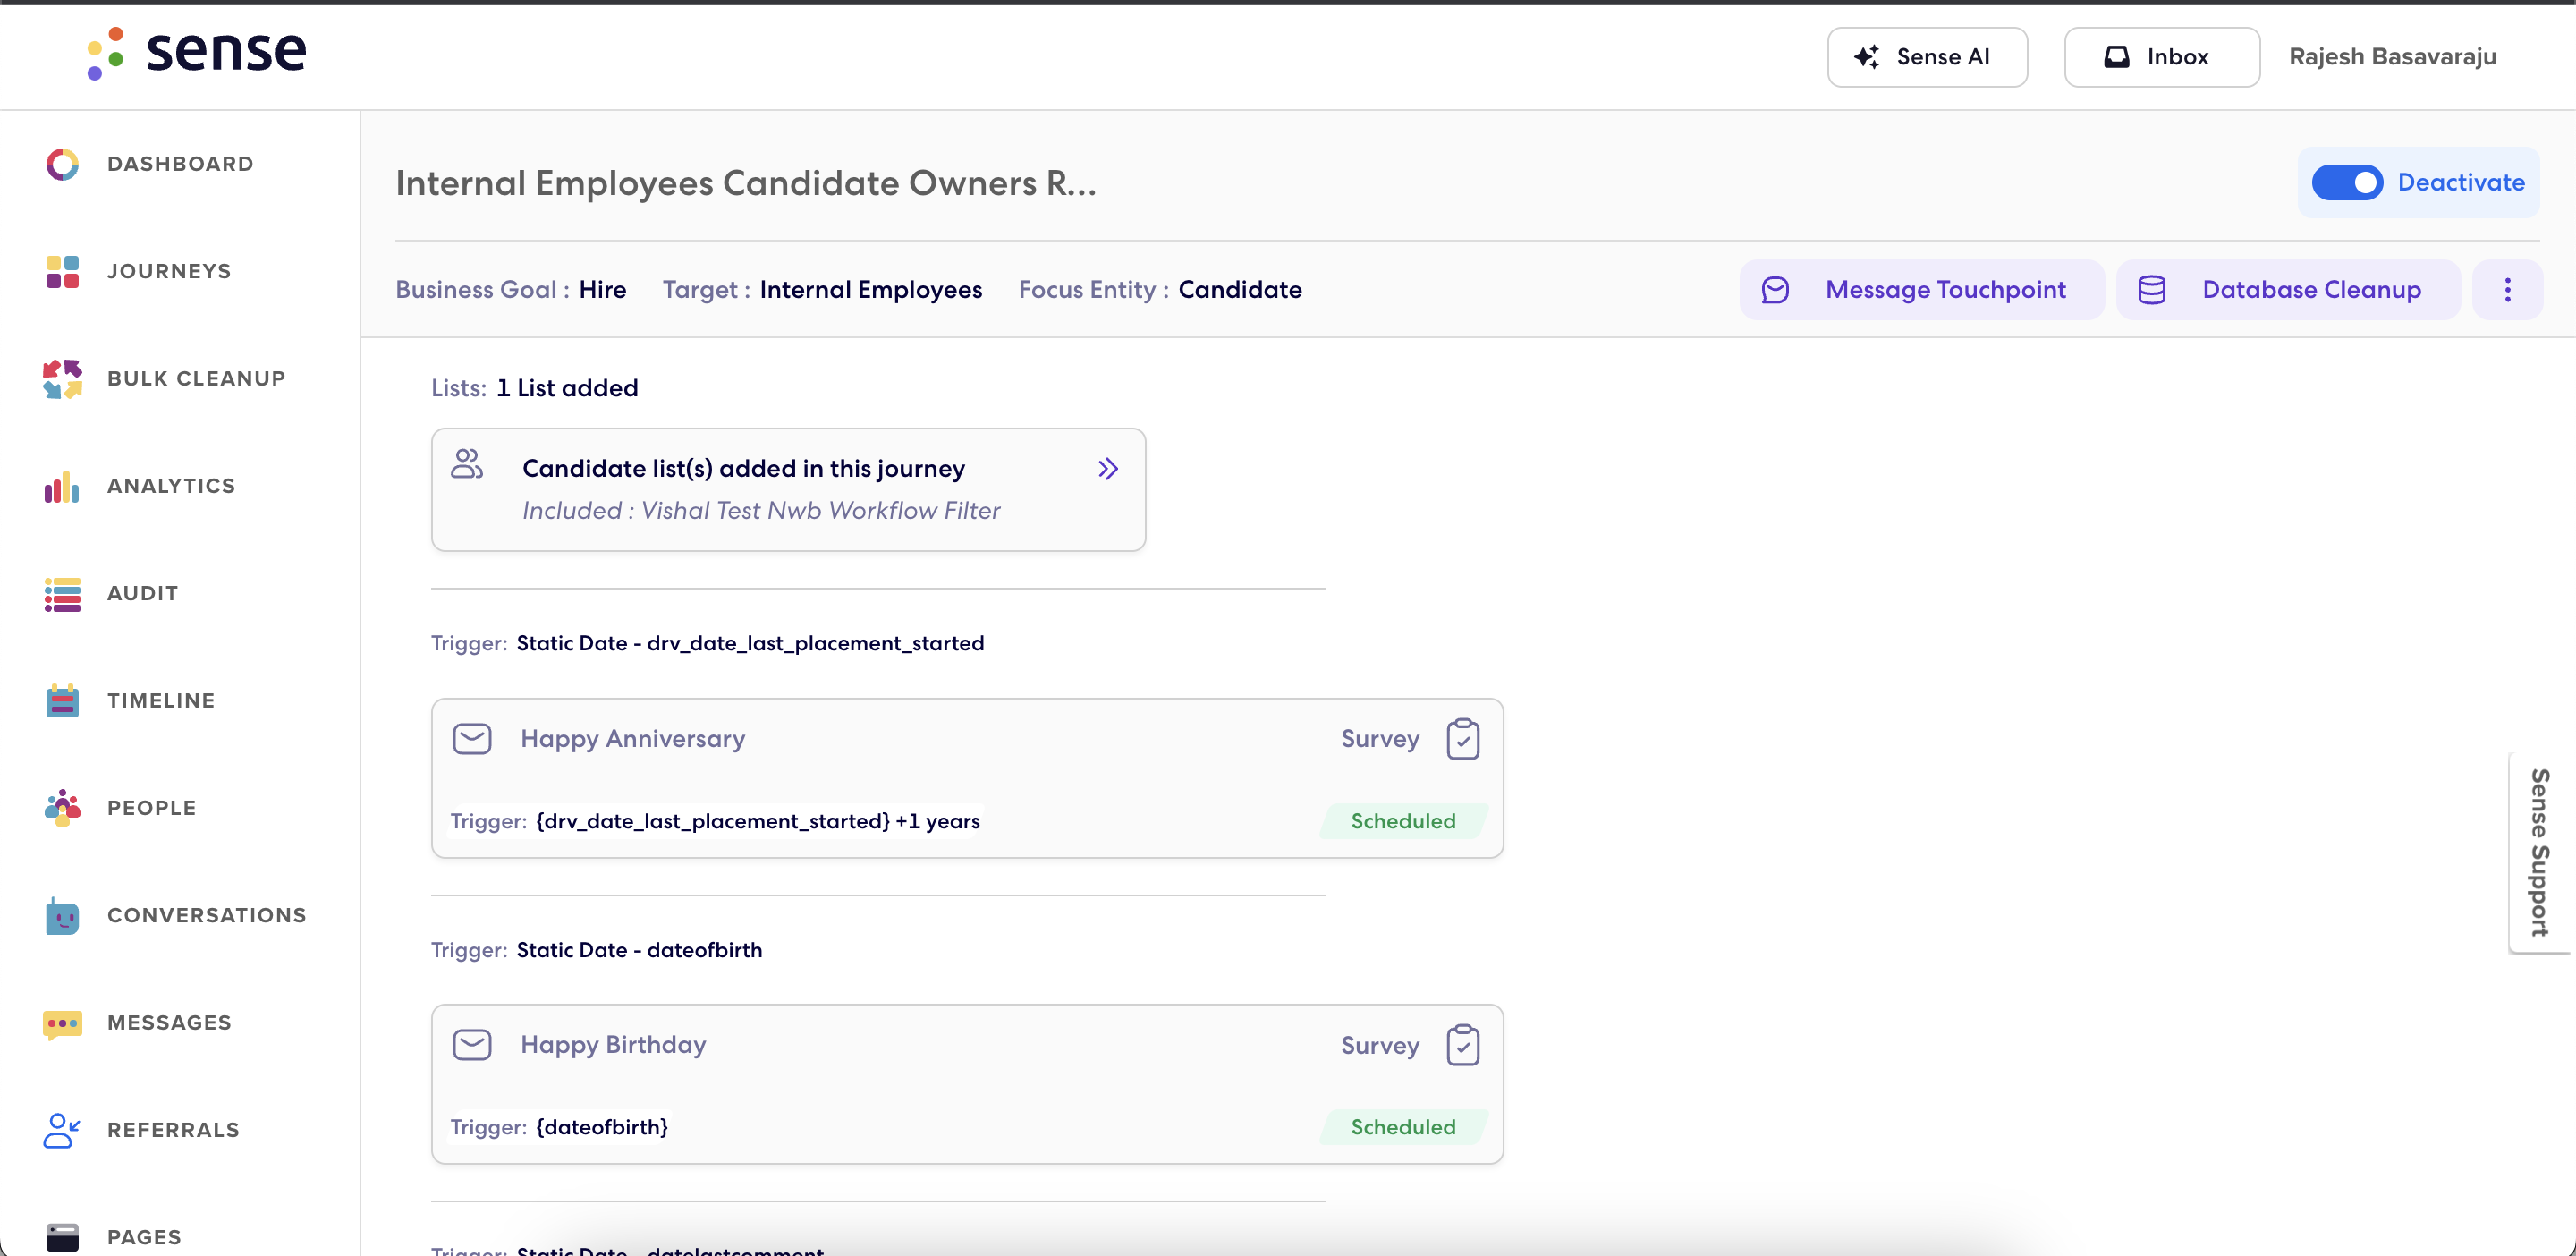Open the People group icon
Image resolution: width=2576 pixels, height=1256 pixels.
click(x=62, y=808)
